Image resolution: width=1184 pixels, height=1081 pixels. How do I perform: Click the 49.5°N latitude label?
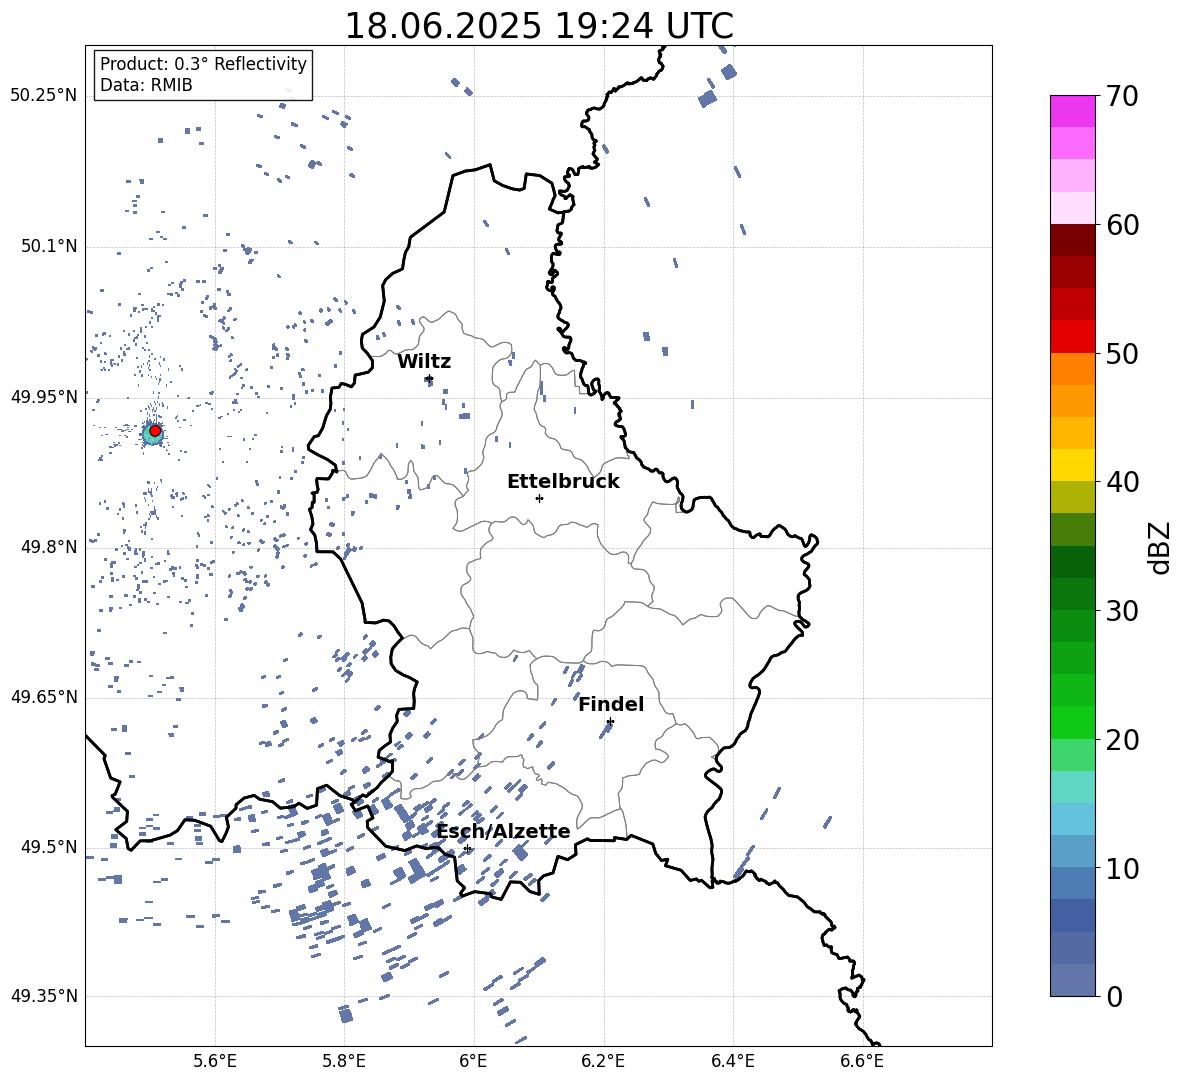49,846
